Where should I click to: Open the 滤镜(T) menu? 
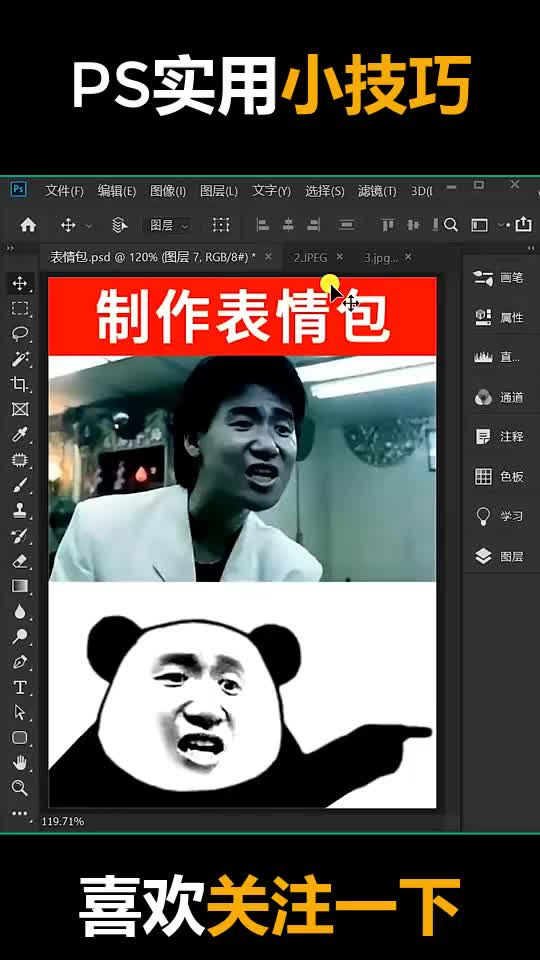[377, 191]
